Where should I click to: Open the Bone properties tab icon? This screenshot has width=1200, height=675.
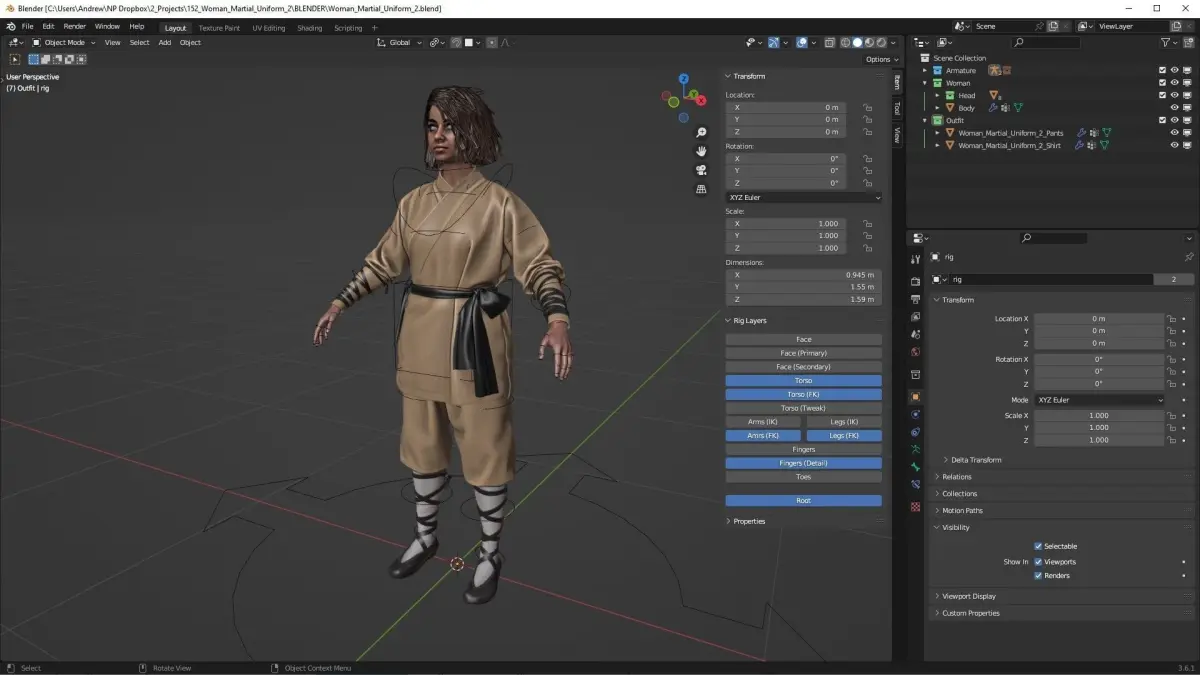tap(915, 467)
